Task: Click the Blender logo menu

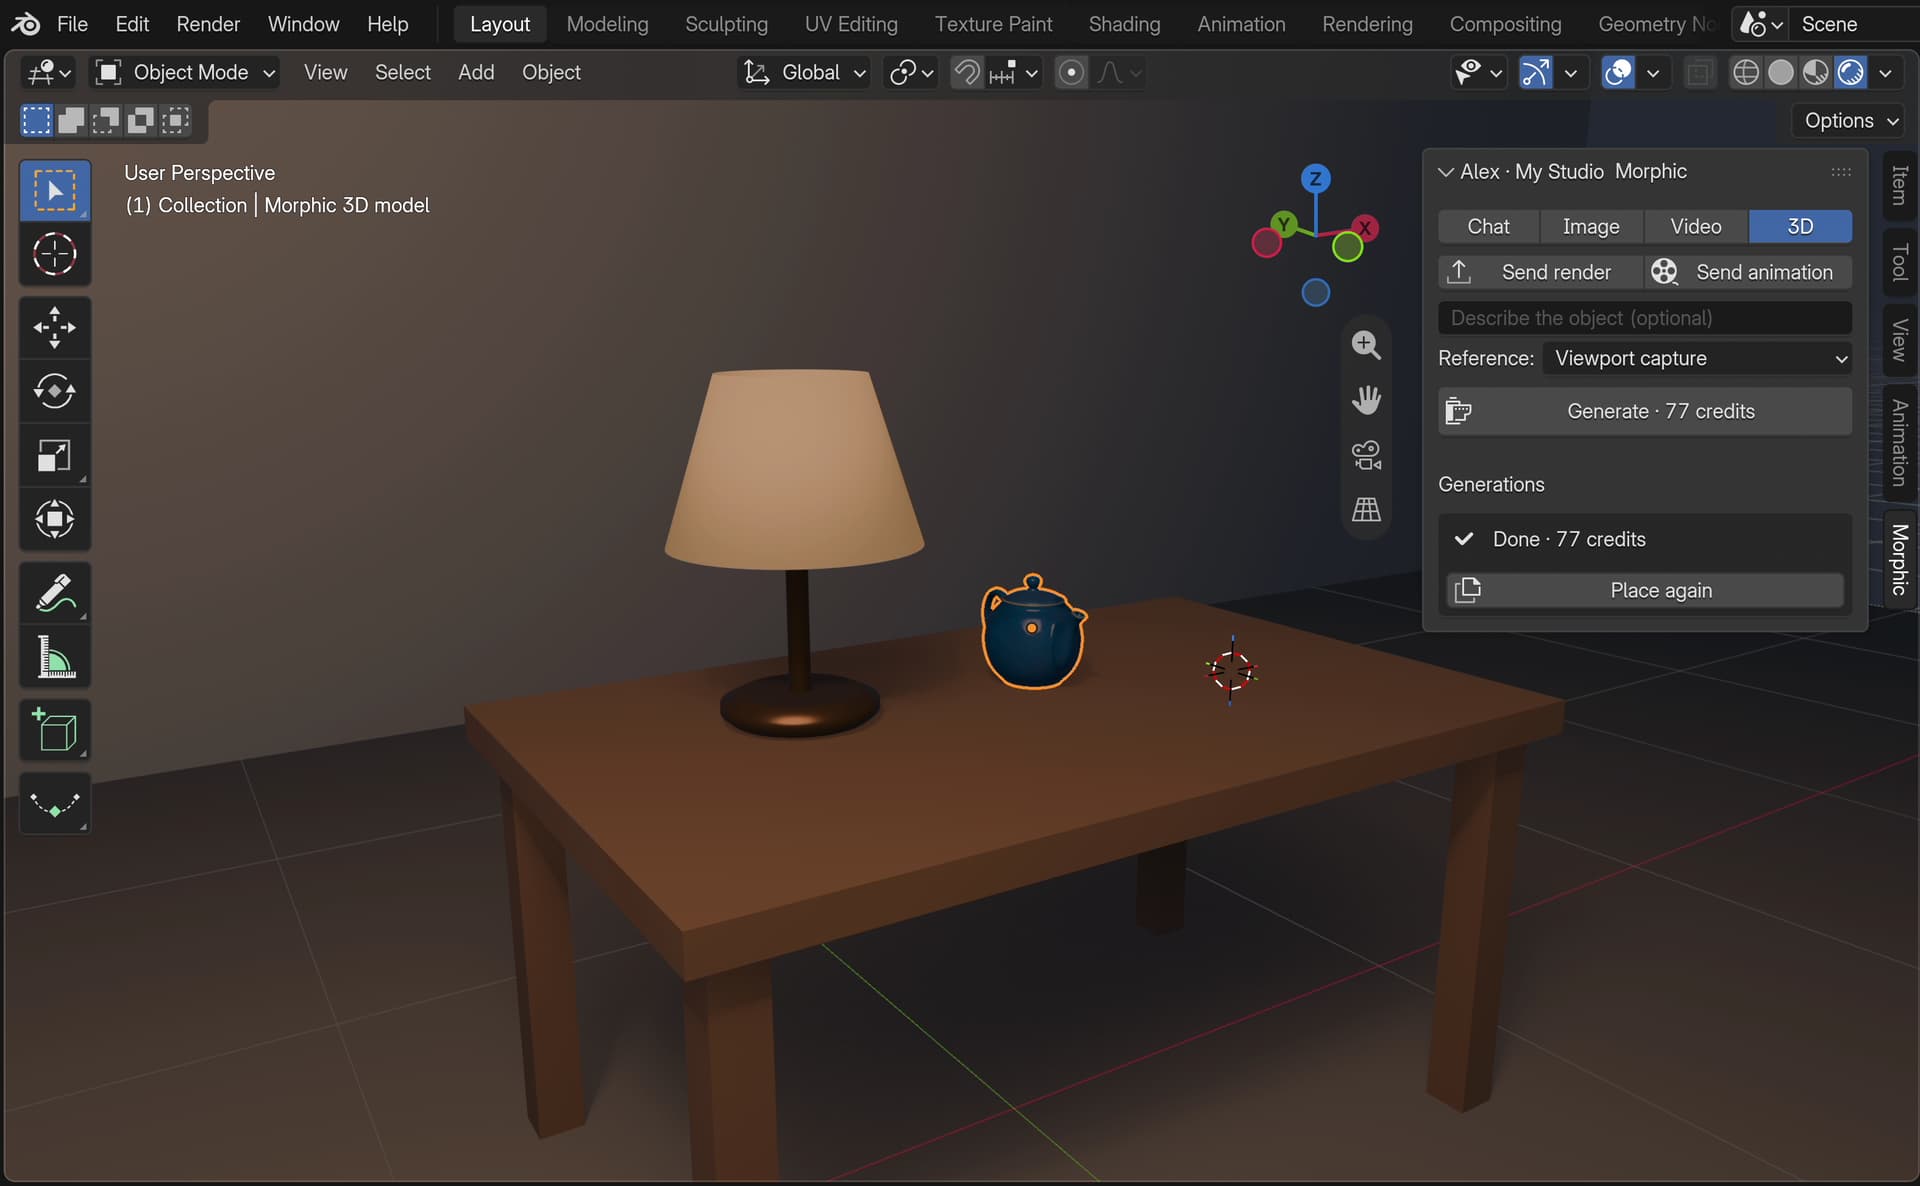Action: click(x=26, y=24)
